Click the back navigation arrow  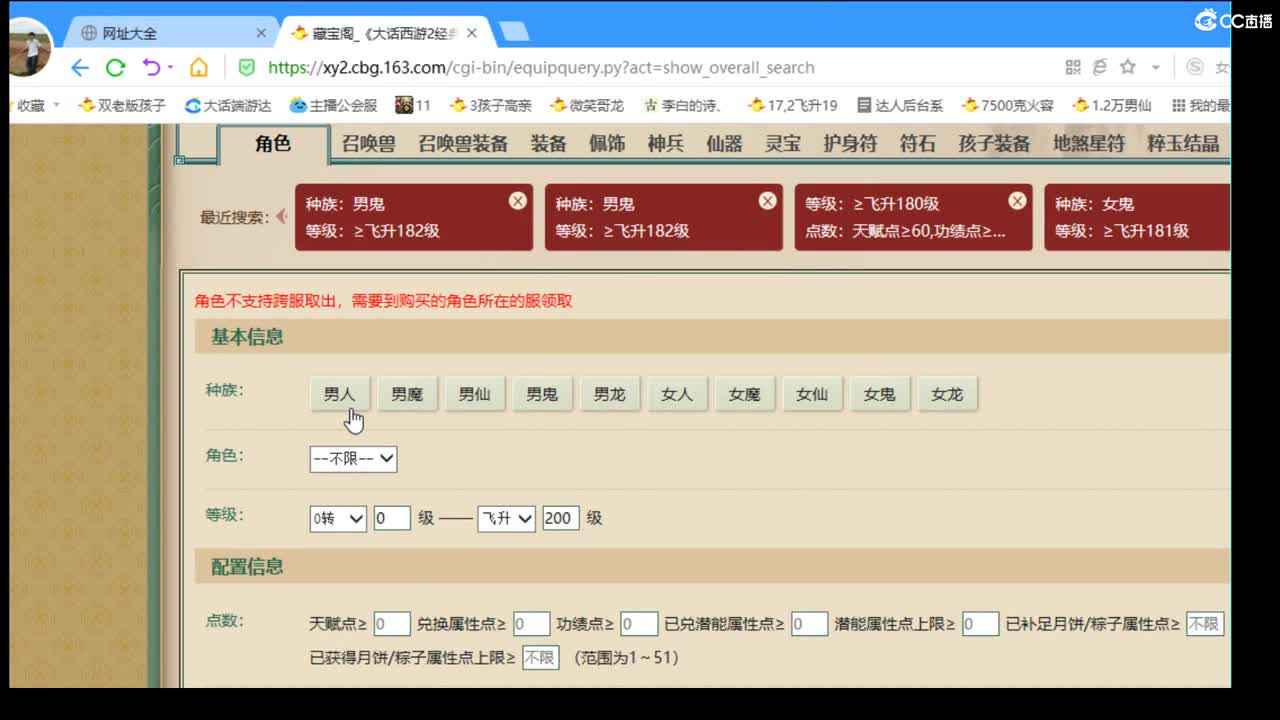(80, 67)
